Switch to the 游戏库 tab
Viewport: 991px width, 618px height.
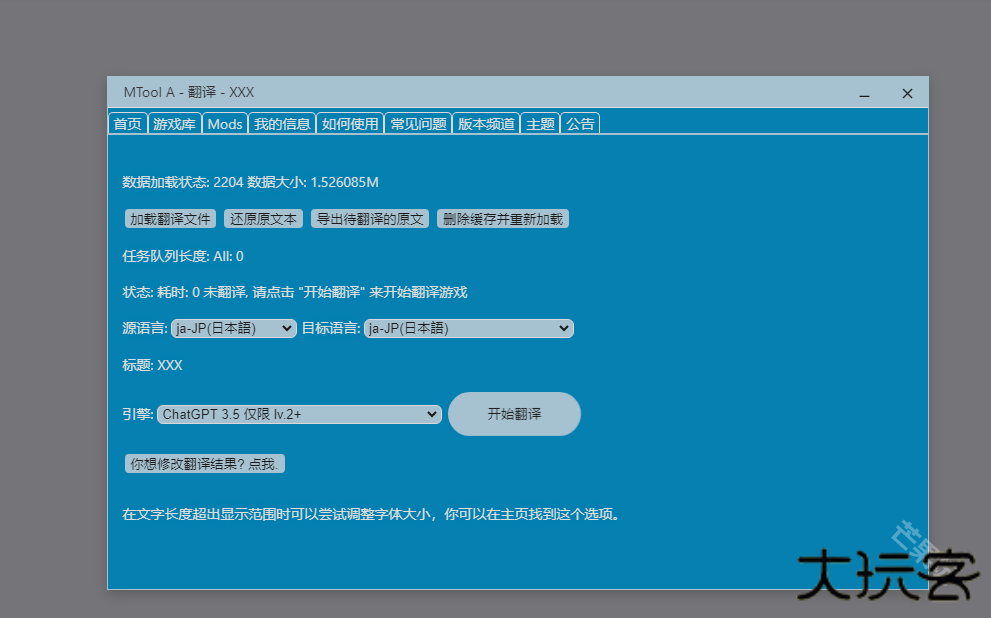(x=174, y=124)
